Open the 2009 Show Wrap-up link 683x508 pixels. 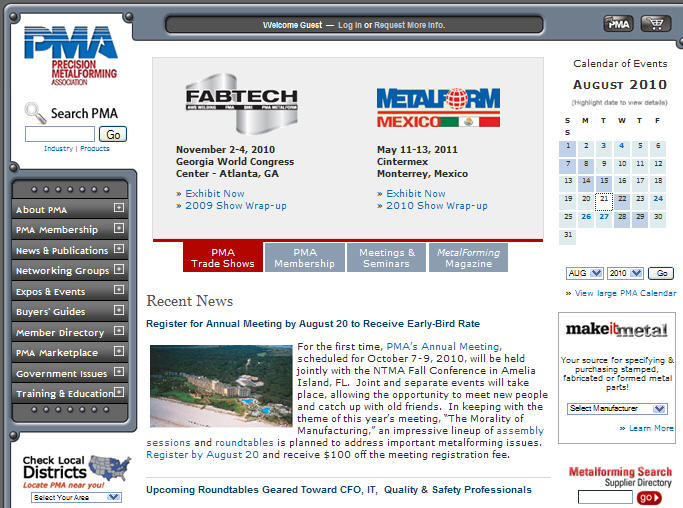coord(236,206)
